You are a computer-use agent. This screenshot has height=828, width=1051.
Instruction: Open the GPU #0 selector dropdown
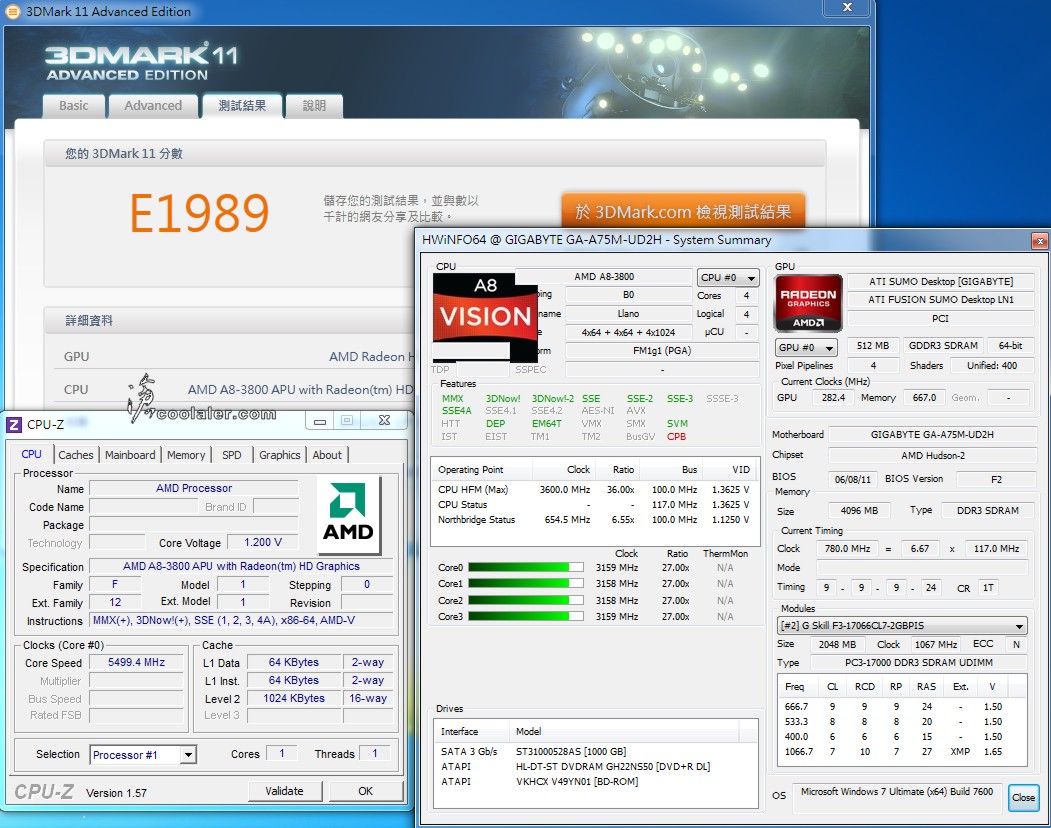[x=806, y=347]
